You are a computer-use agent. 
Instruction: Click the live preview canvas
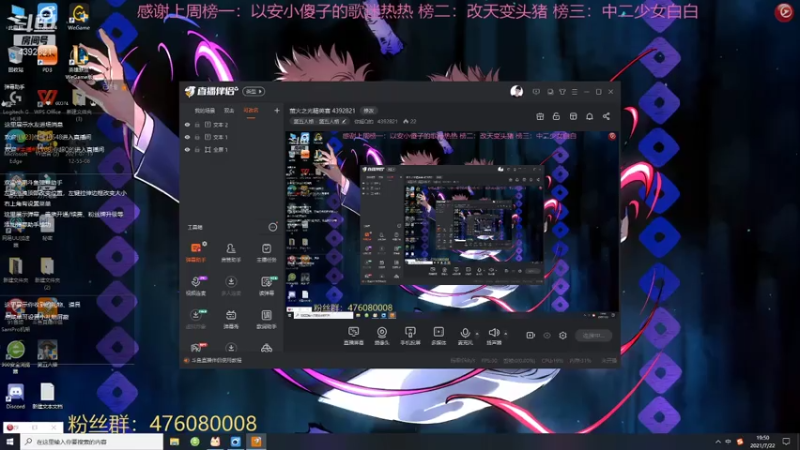point(452,226)
